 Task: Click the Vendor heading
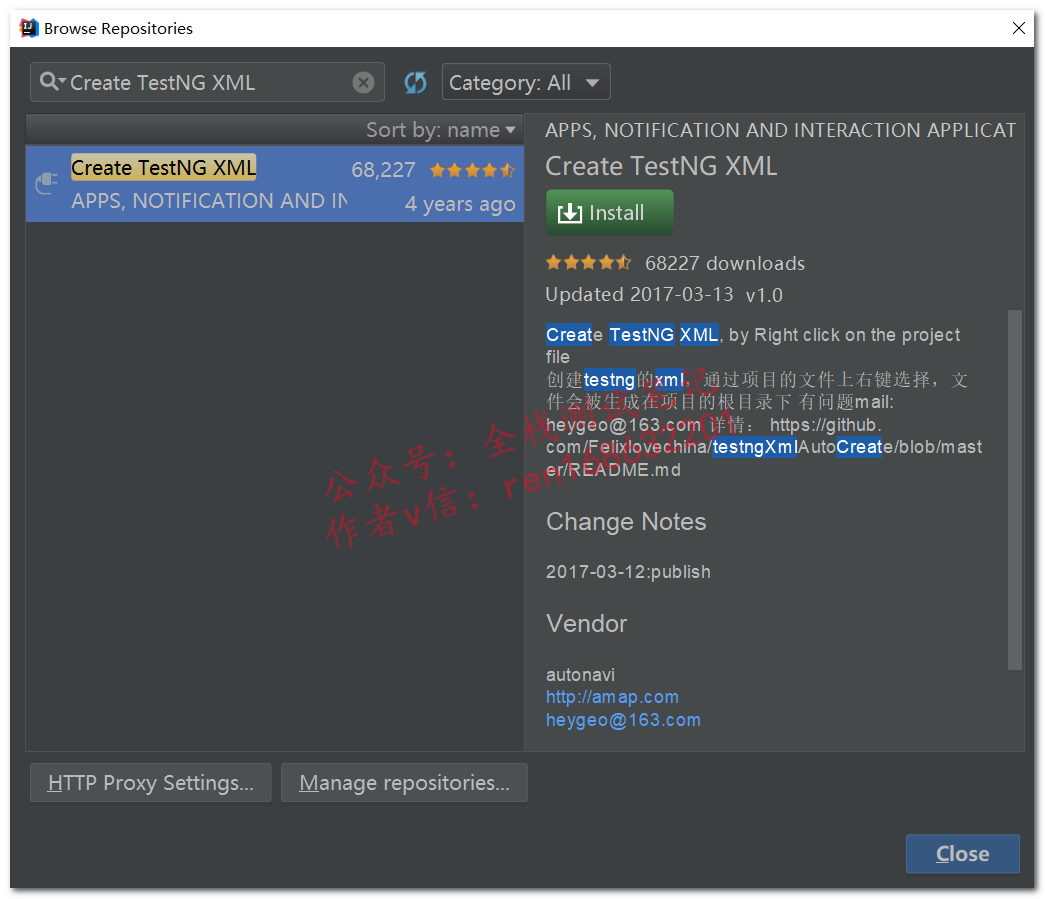(586, 624)
